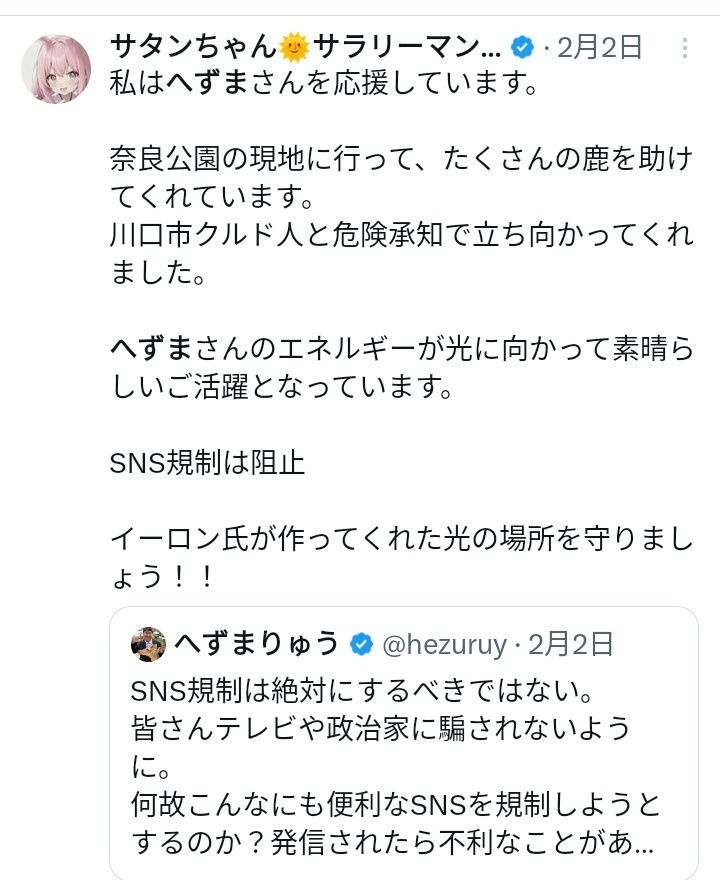The height and width of the screenshot is (880, 720).
Task: Open the three-dot more options menu
Action: coord(684,47)
